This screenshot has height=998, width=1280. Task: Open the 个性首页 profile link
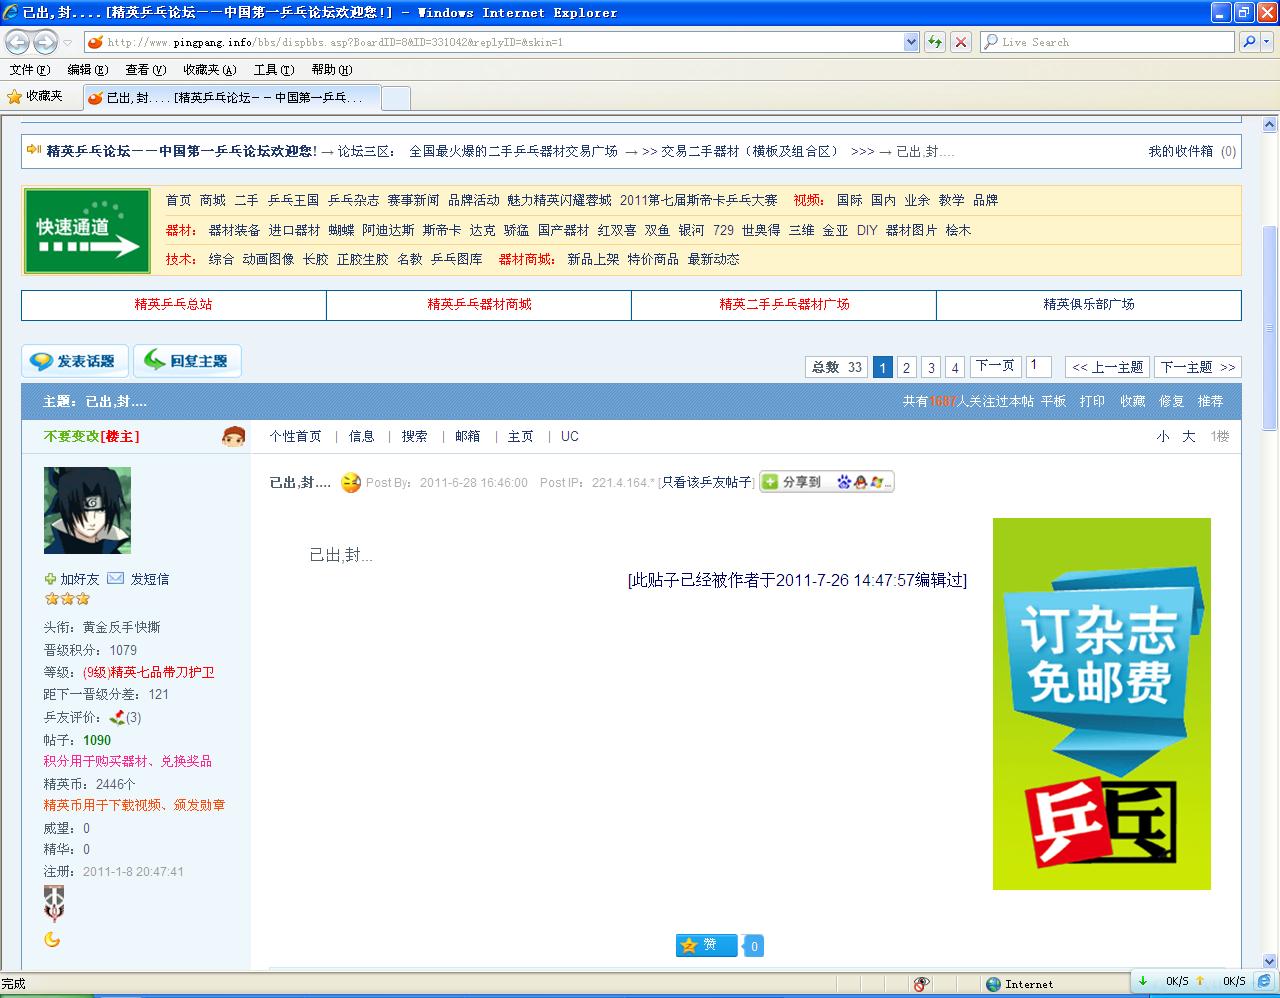tap(295, 436)
